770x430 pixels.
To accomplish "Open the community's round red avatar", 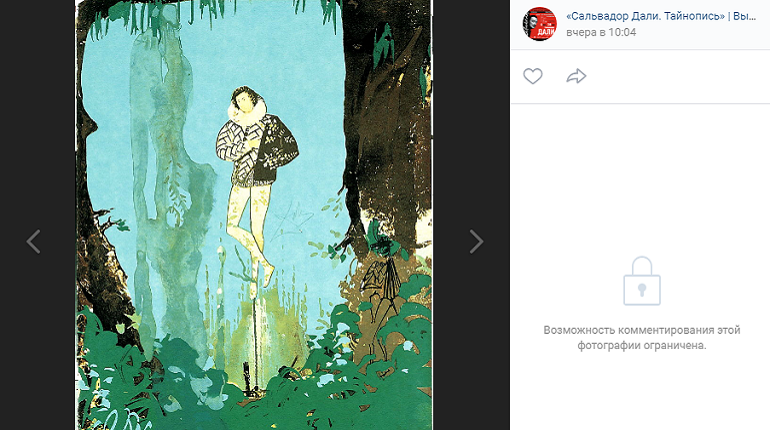I will tap(539, 24).
